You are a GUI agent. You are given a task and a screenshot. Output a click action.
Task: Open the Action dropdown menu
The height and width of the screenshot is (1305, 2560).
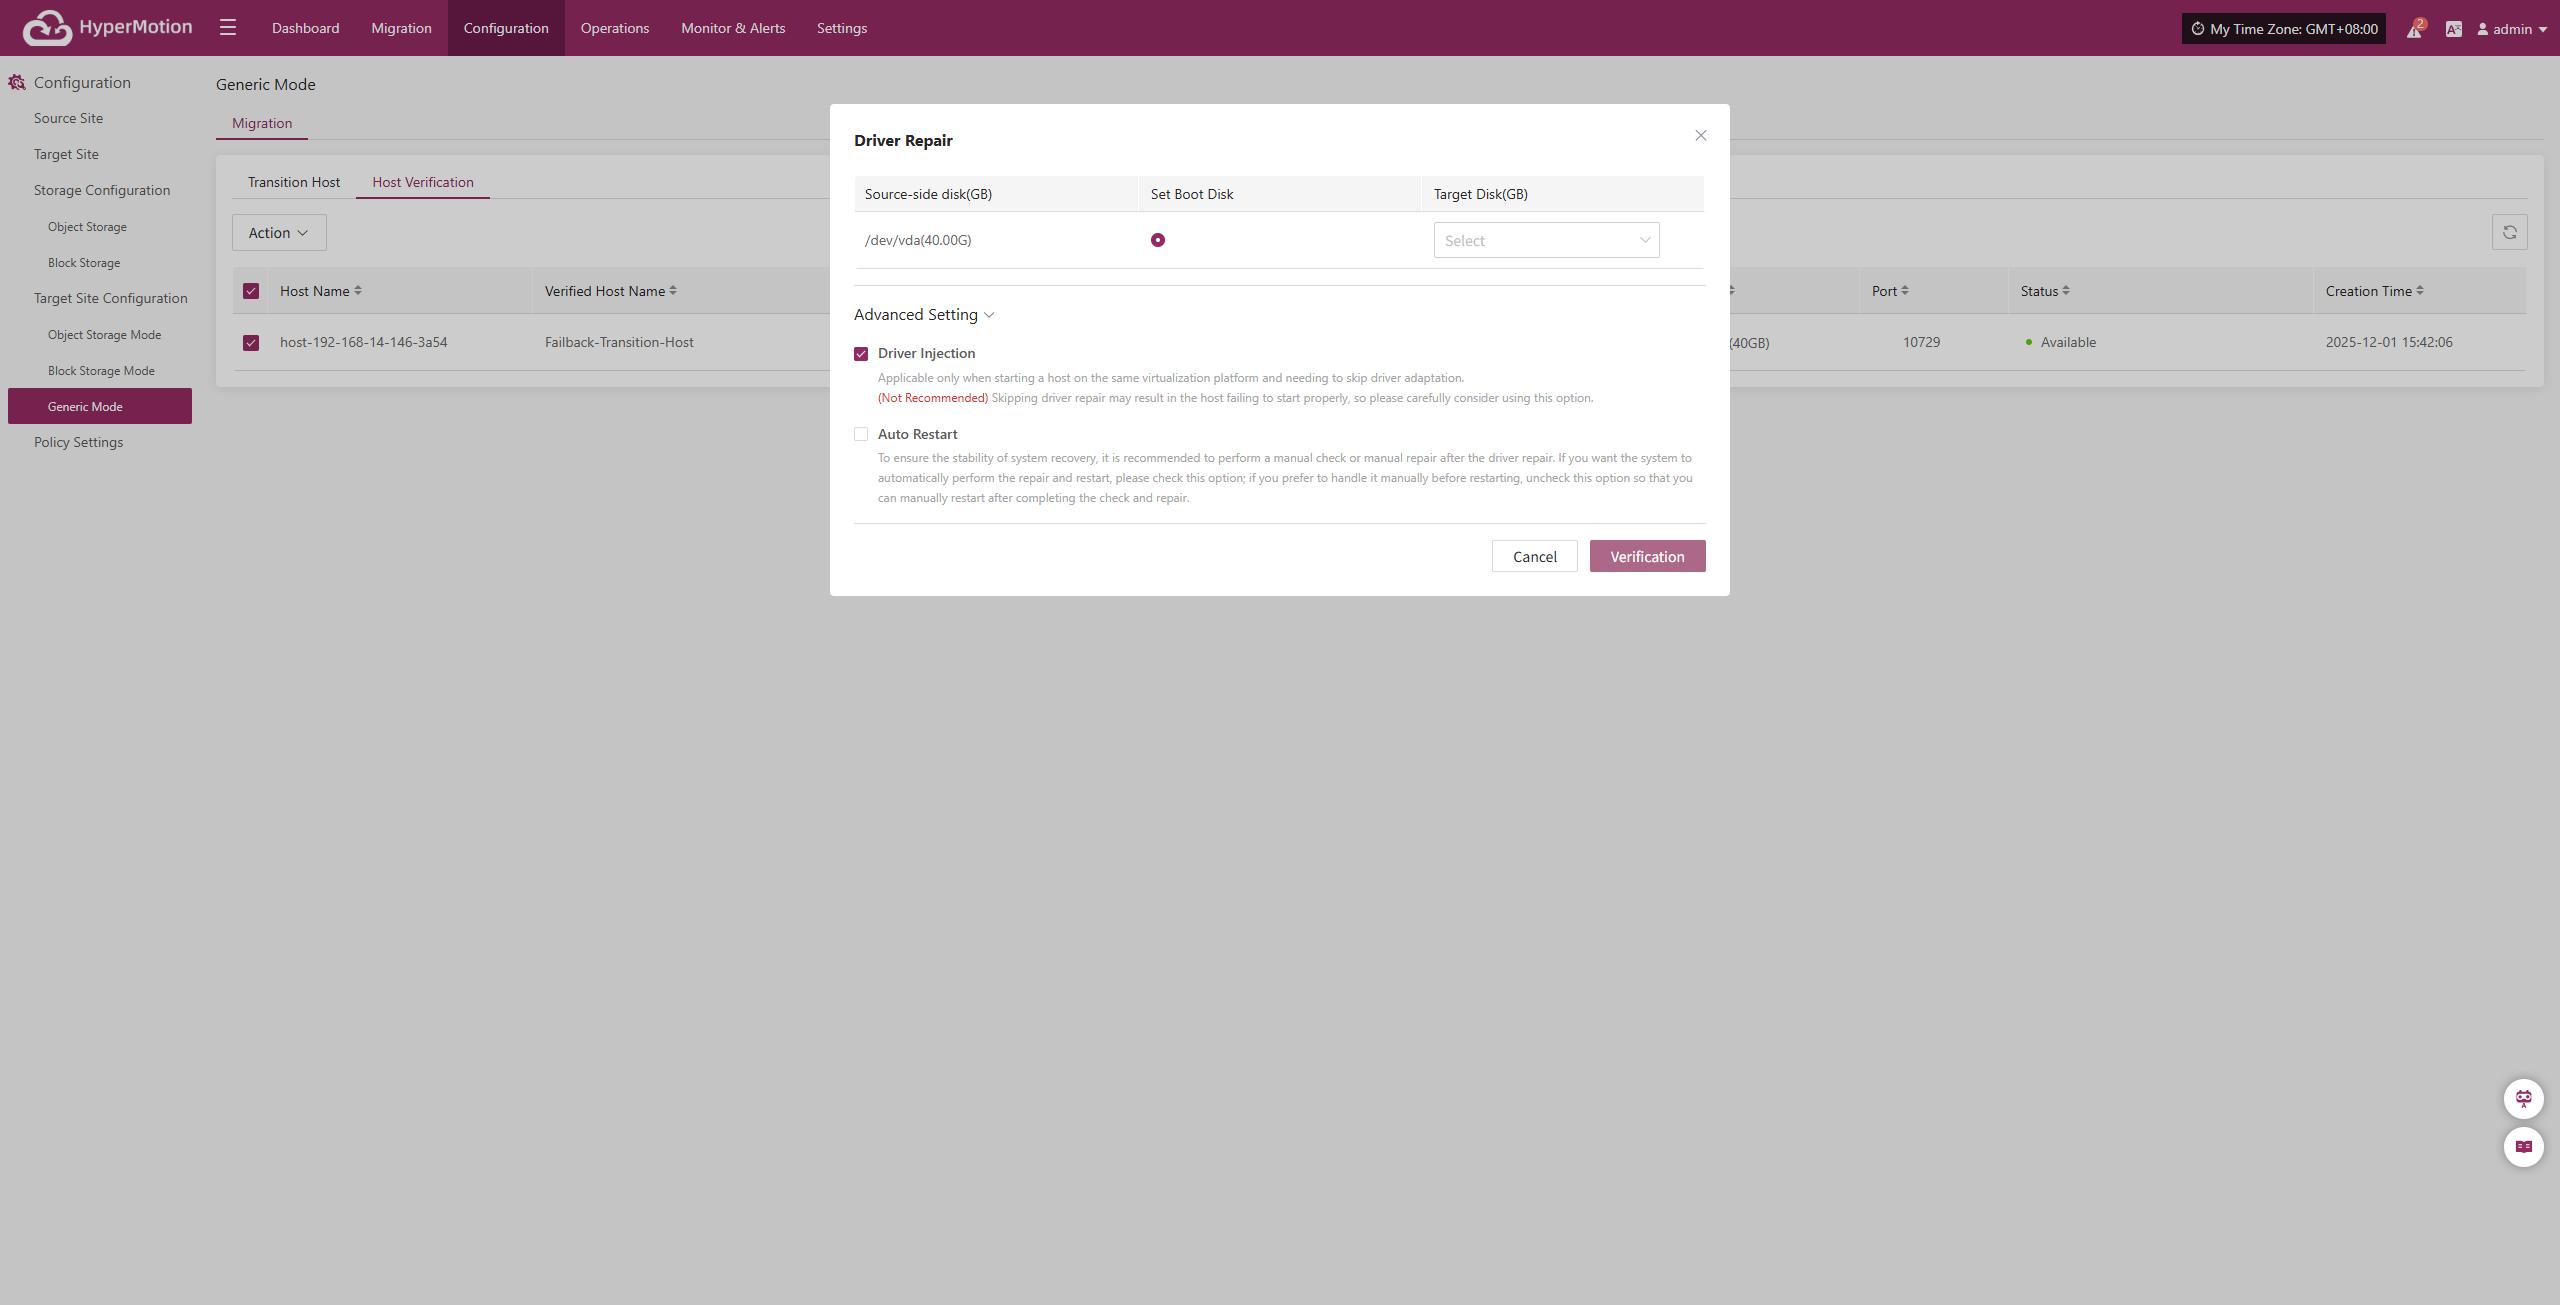[279, 232]
